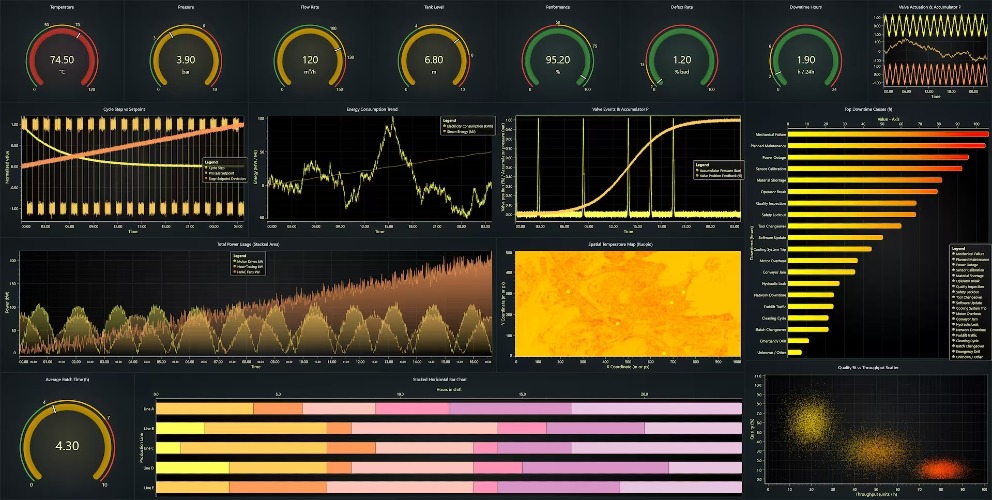The image size is (992, 500).
Task: Select the red cluster in Quality vs Throughput scatter
Action: click(x=942, y=469)
